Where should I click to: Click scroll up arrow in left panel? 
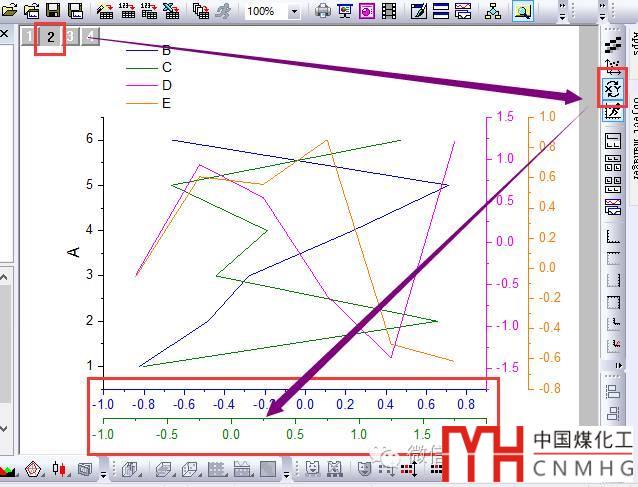(x=4, y=278)
